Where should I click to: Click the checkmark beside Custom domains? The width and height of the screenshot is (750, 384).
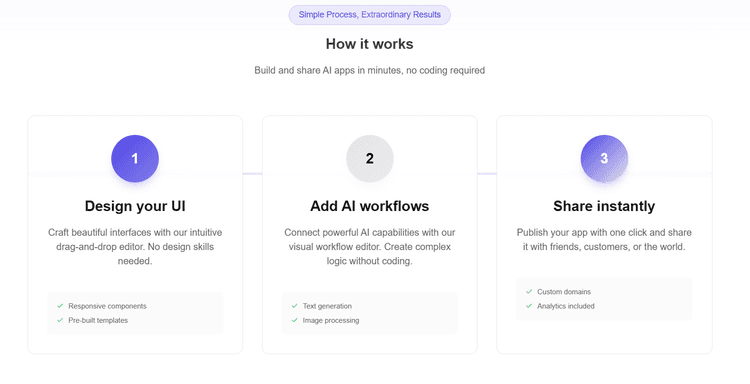coord(529,291)
